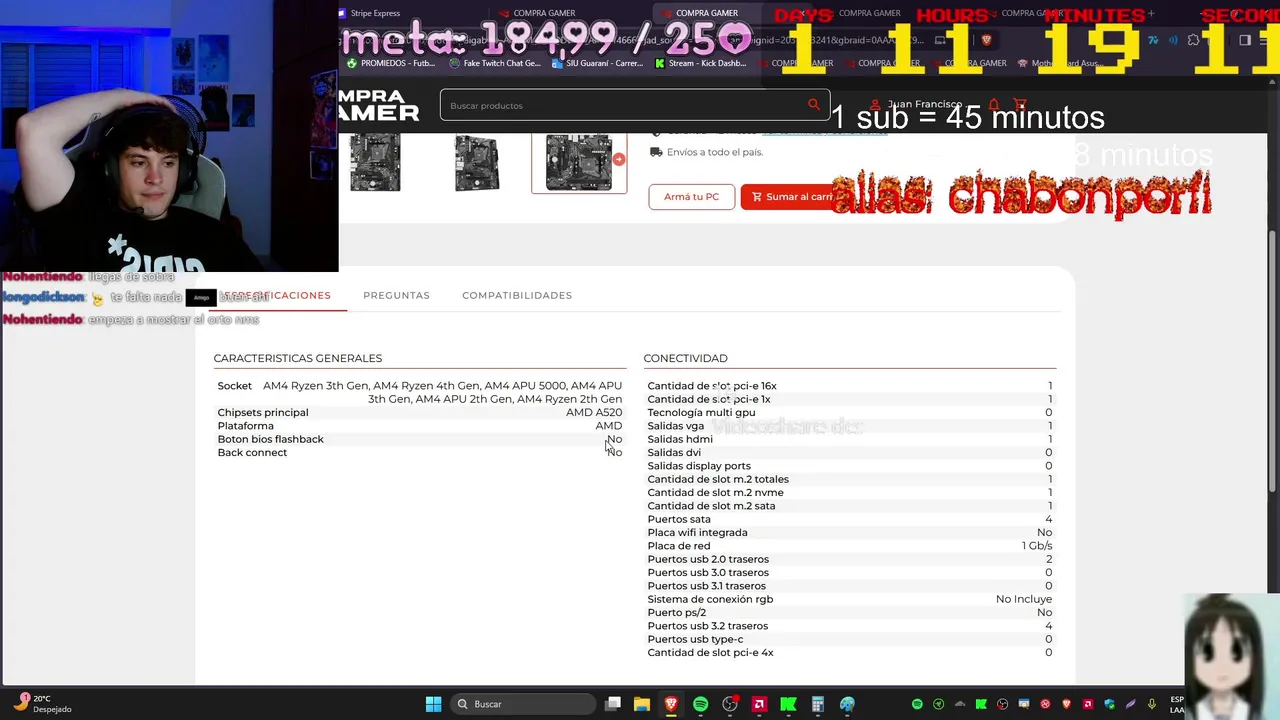This screenshot has height=720, width=1280.
Task: Open the Stream - Kick Dashboard bookmark
Action: (x=701, y=63)
